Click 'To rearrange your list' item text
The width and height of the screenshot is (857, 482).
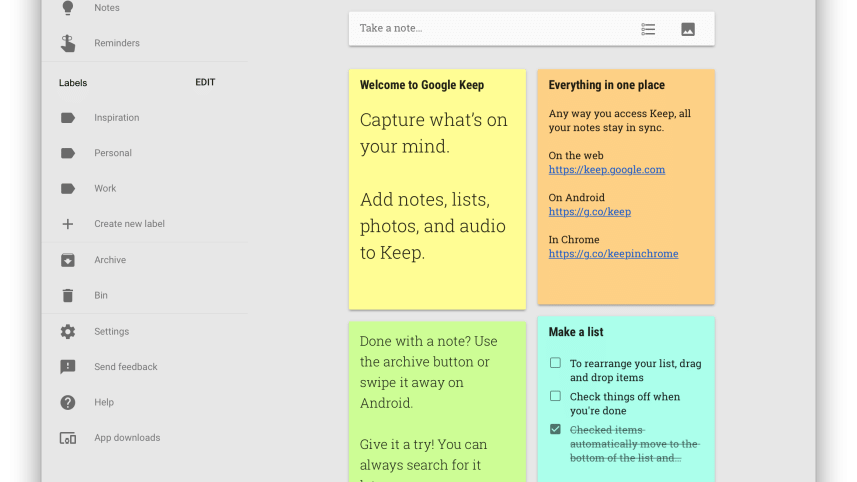(635, 371)
